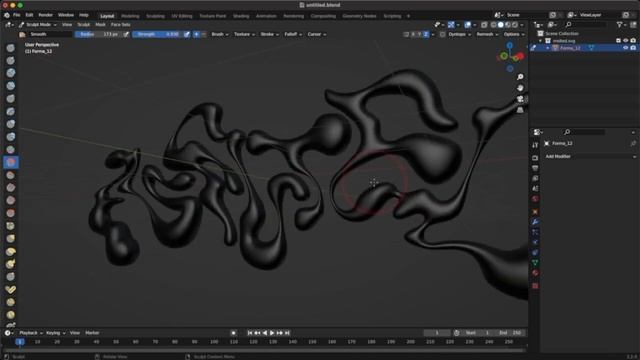Select the Clay brush tool
The height and width of the screenshot is (360, 640).
11,73
